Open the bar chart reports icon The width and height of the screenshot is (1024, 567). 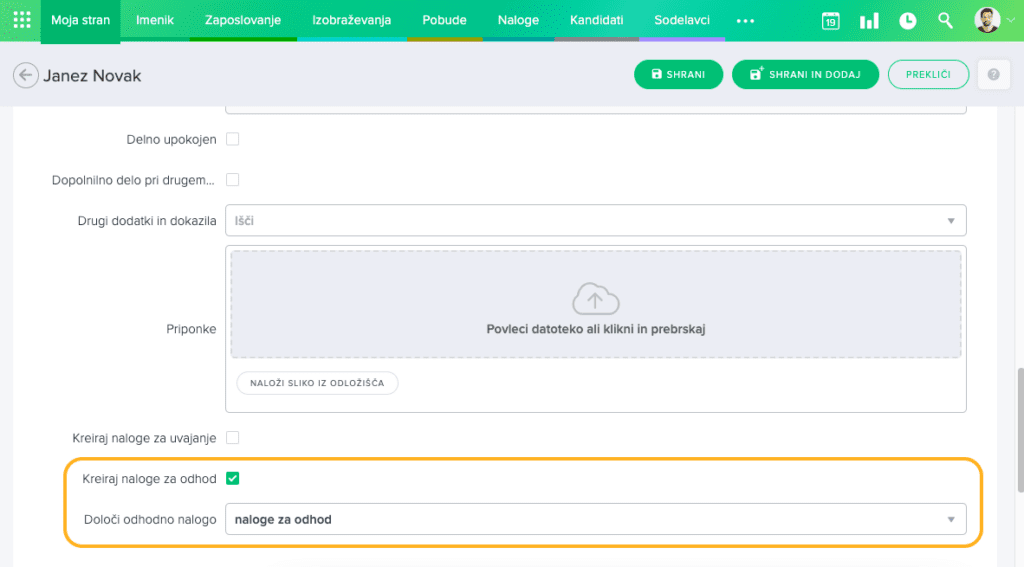(869, 20)
